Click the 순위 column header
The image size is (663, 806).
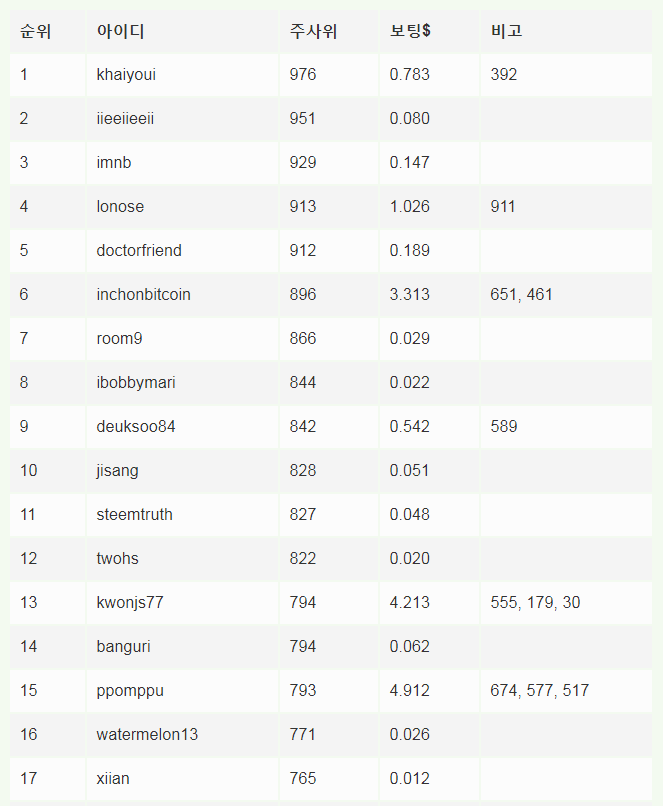(x=35, y=31)
